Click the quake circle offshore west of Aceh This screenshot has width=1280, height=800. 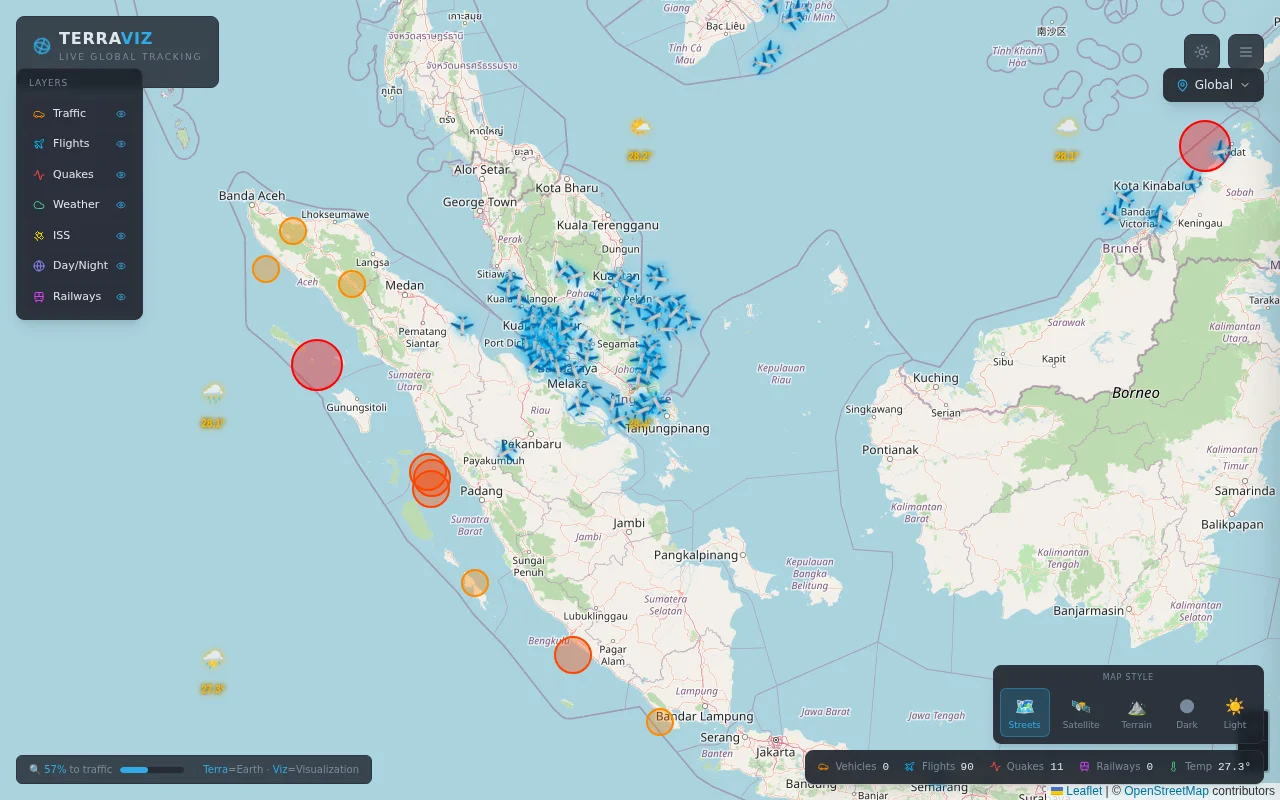266,269
